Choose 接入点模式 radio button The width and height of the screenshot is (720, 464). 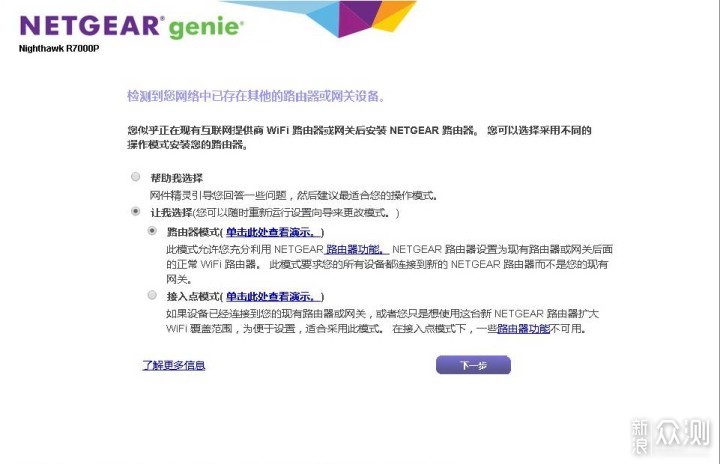pos(152,295)
